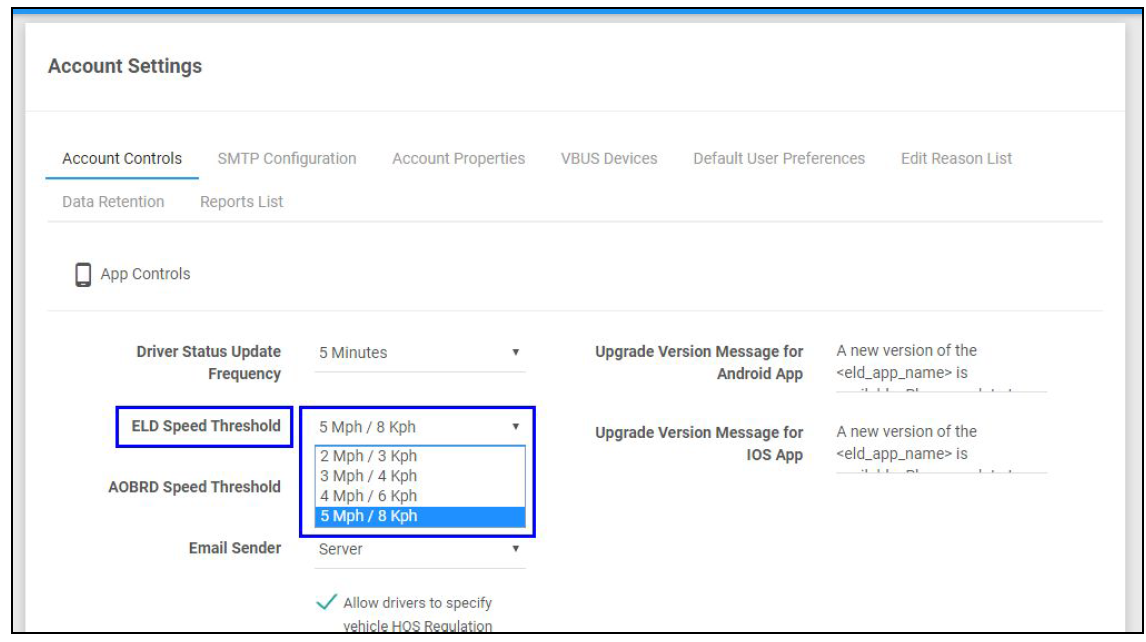Open the Account Properties tab
The width and height of the screenshot is (1146, 642).
(458, 158)
